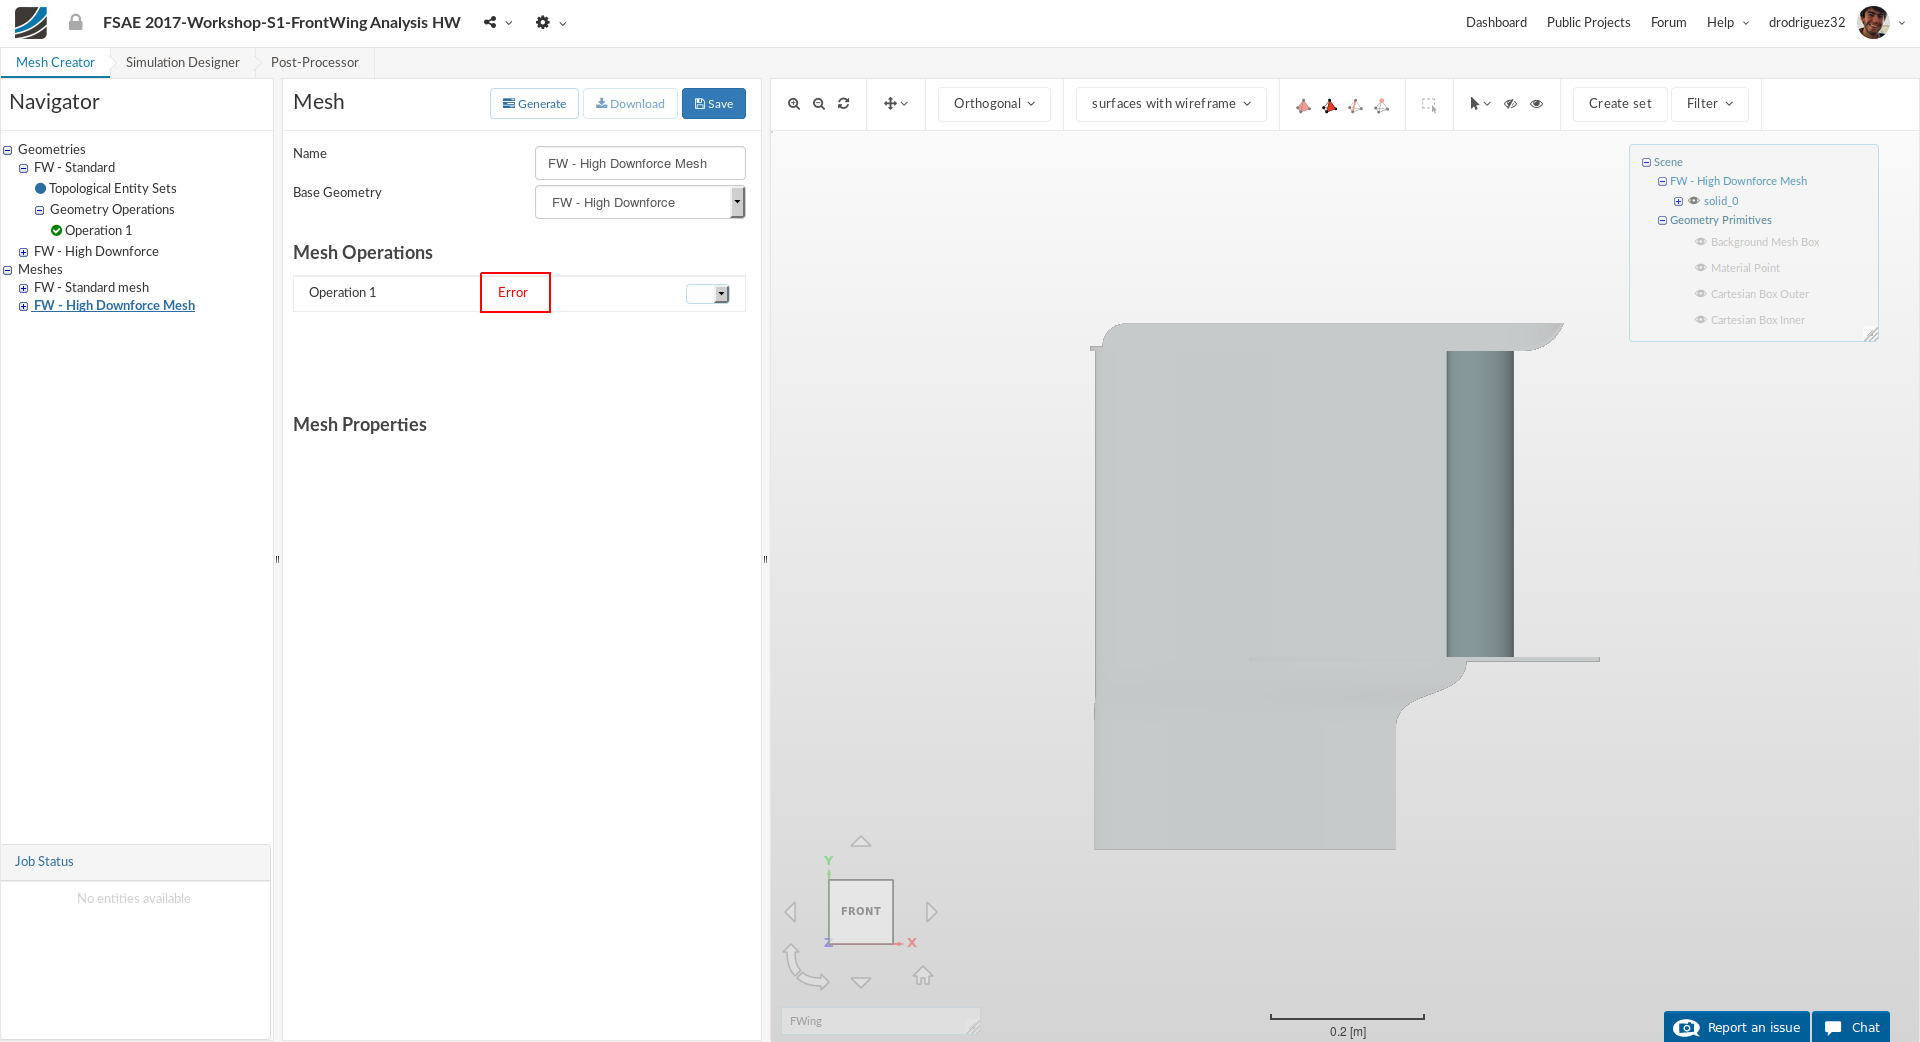The height and width of the screenshot is (1042, 1920).
Task: Open the surfaces with wireframe dropdown
Action: [1171, 104]
